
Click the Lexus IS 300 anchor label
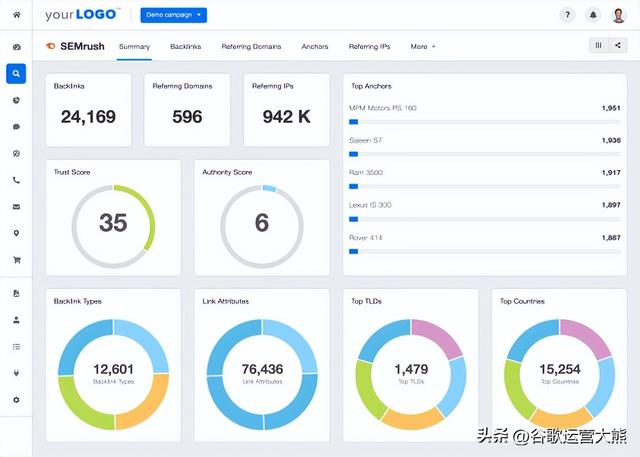tap(370, 205)
